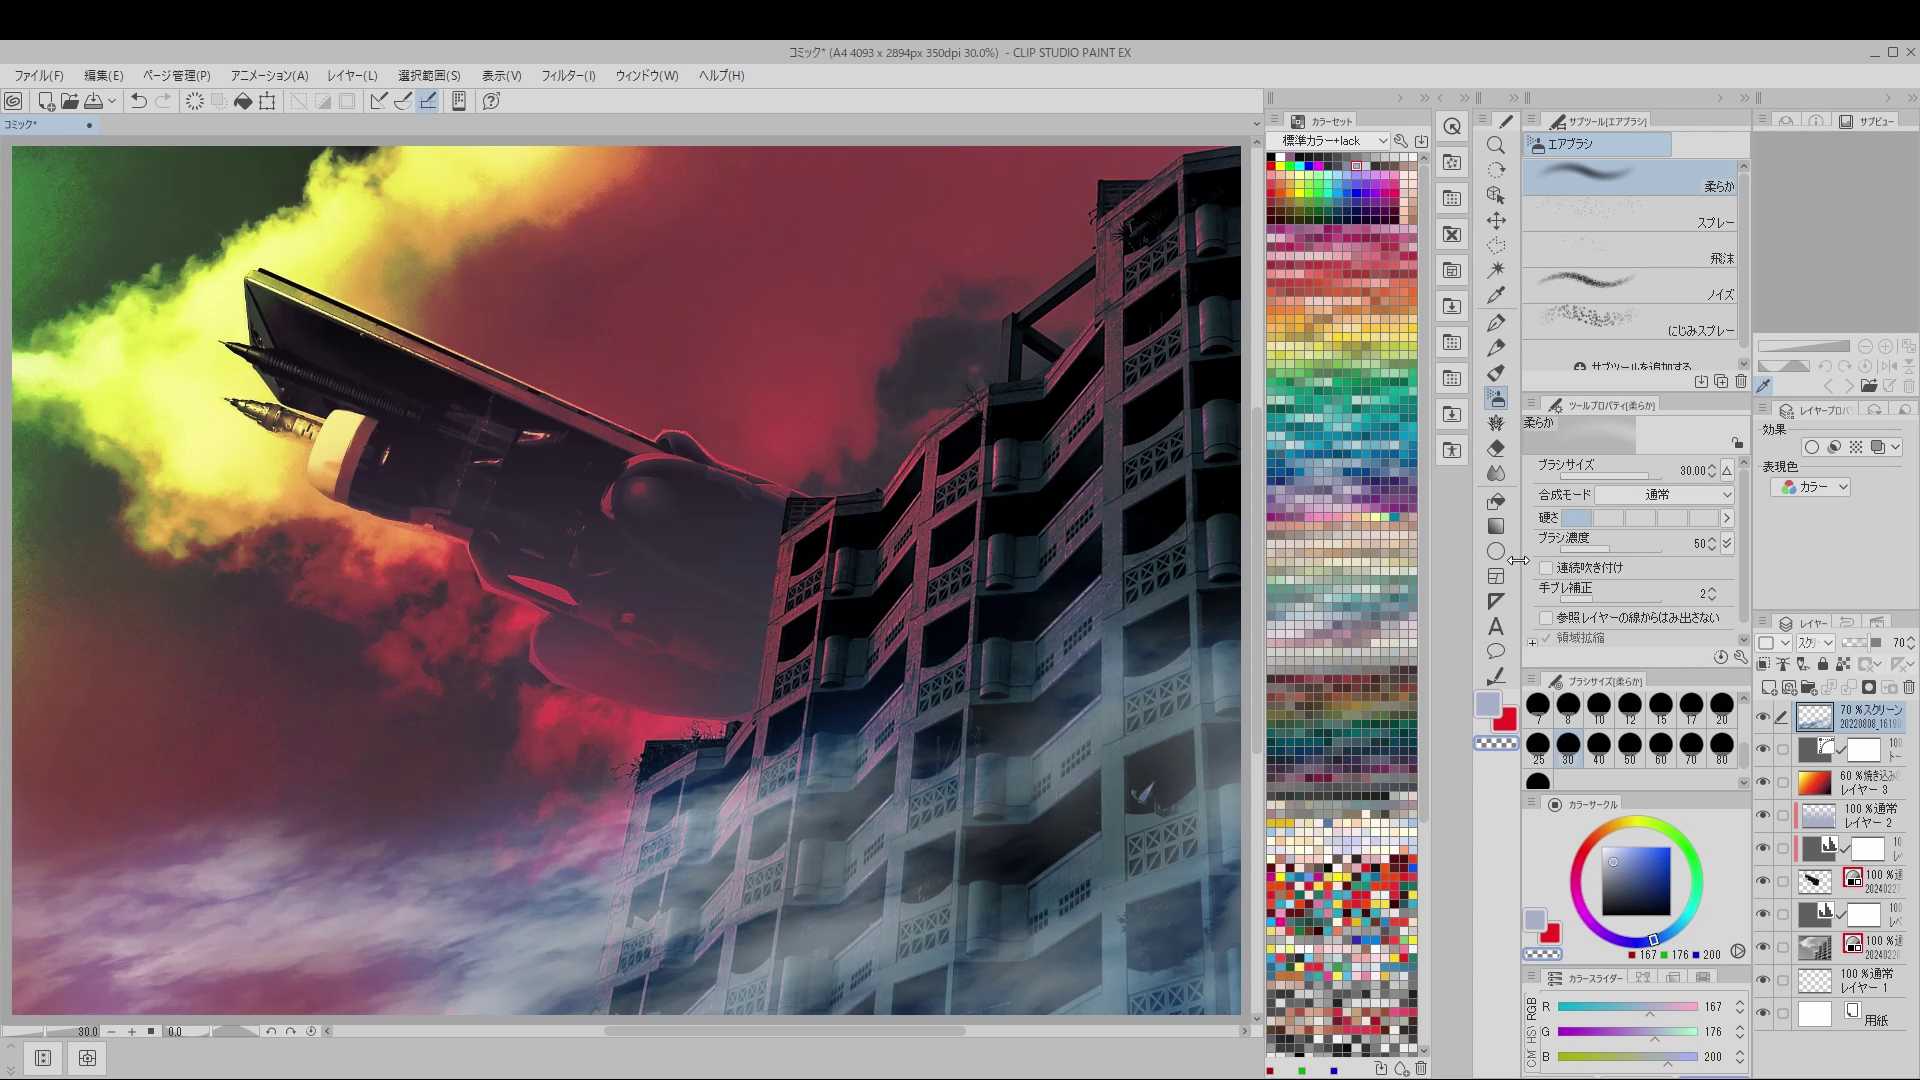Select the Eyedropper tool
Screen dimensions: 1920x1080
tap(1496, 296)
